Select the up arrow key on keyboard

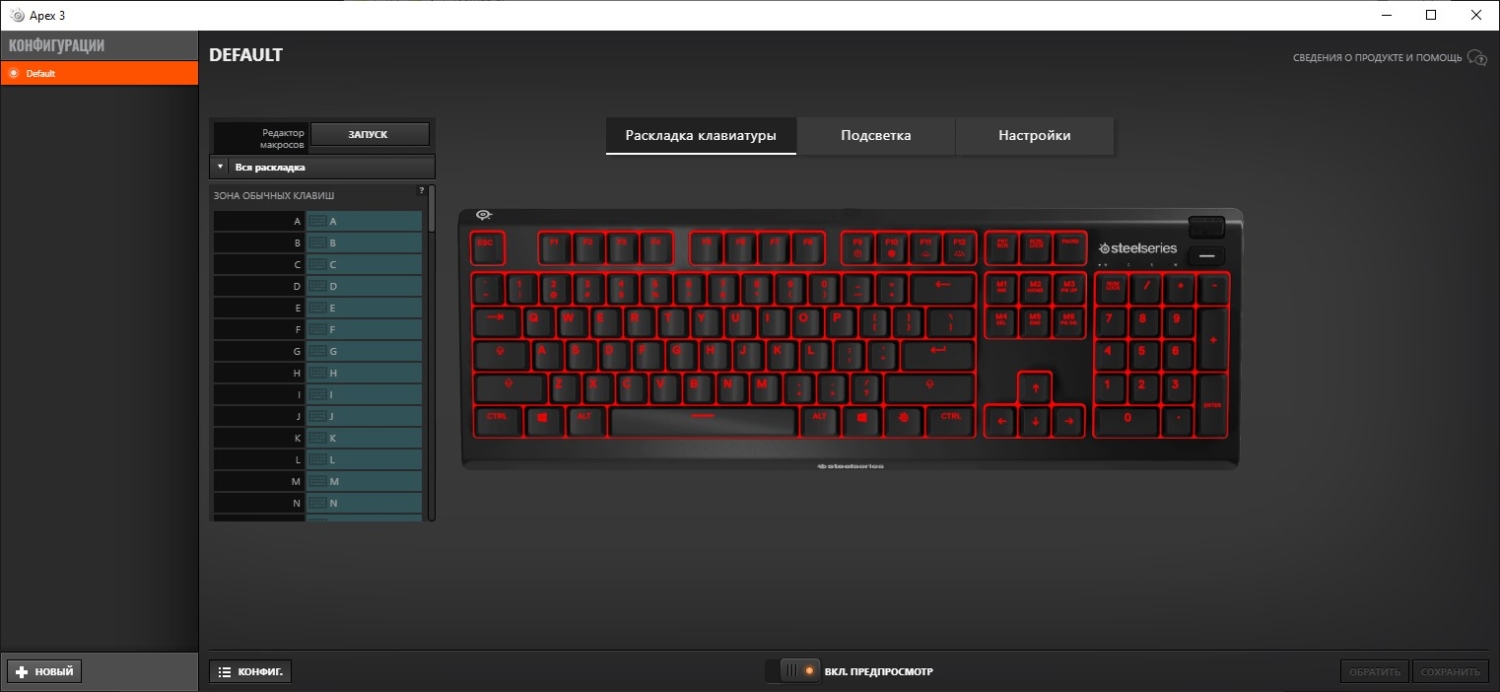point(1035,388)
